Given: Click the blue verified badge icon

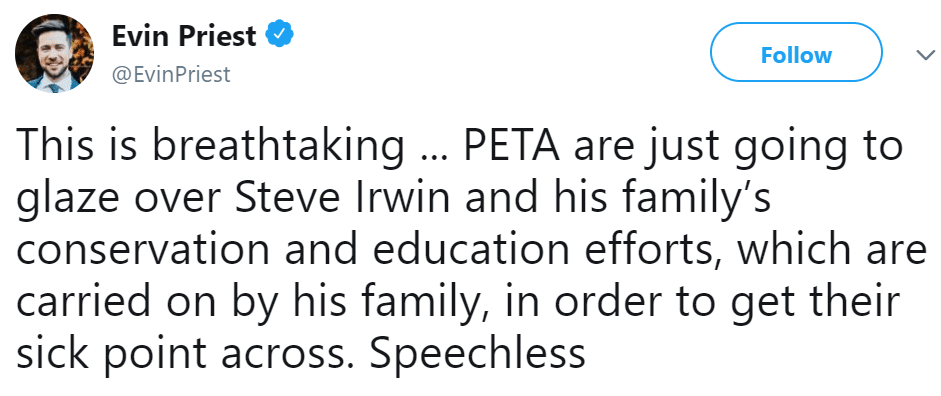Looking at the screenshot, I should 279,36.
